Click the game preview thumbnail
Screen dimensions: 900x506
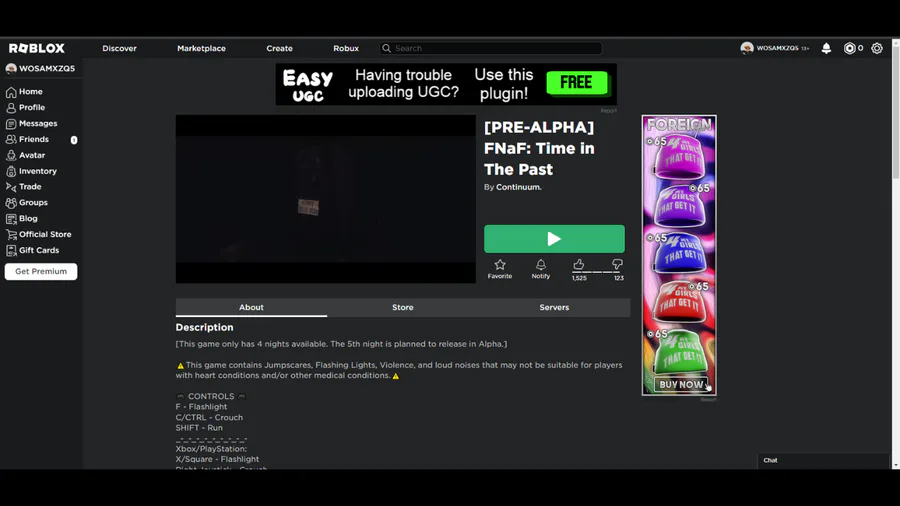coord(325,199)
